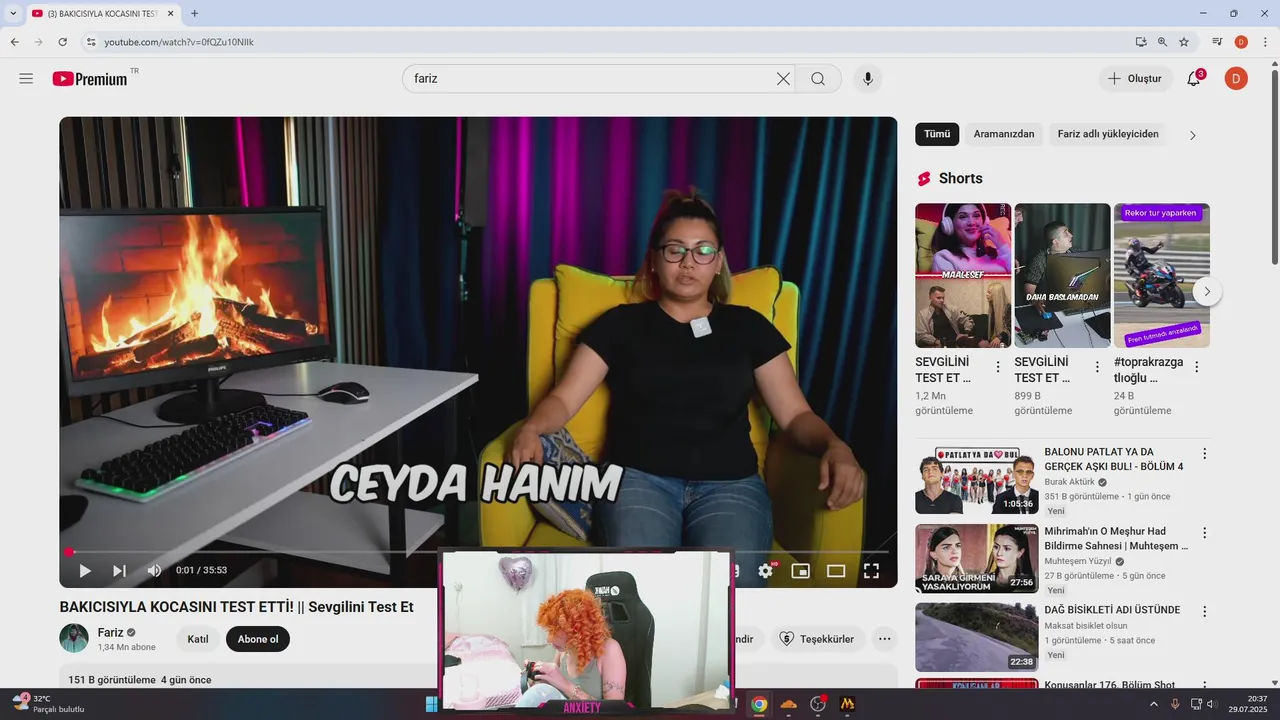Image resolution: width=1280 pixels, height=720 pixels.
Task: Open options for DAĞ BİSİKLETİ video
Action: (1205, 612)
